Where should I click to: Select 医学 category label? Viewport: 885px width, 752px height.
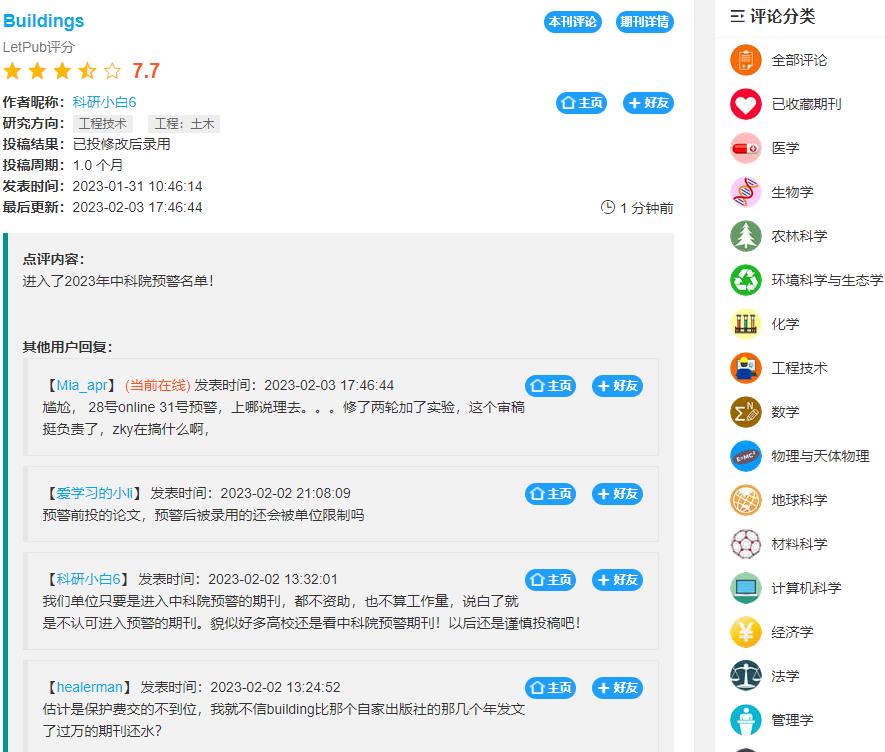click(x=786, y=148)
